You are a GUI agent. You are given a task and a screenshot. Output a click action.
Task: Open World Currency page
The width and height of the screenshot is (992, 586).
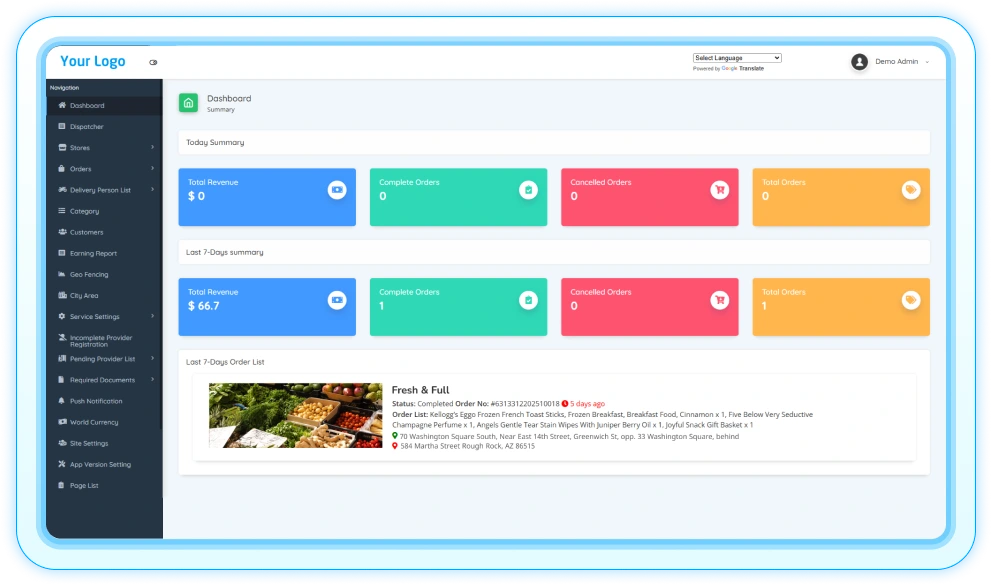pos(104,422)
